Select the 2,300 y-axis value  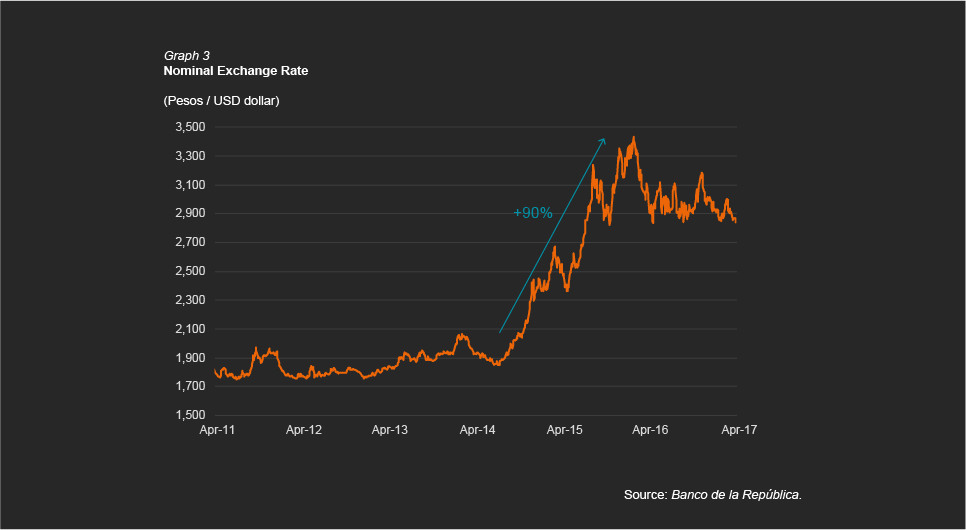point(190,300)
